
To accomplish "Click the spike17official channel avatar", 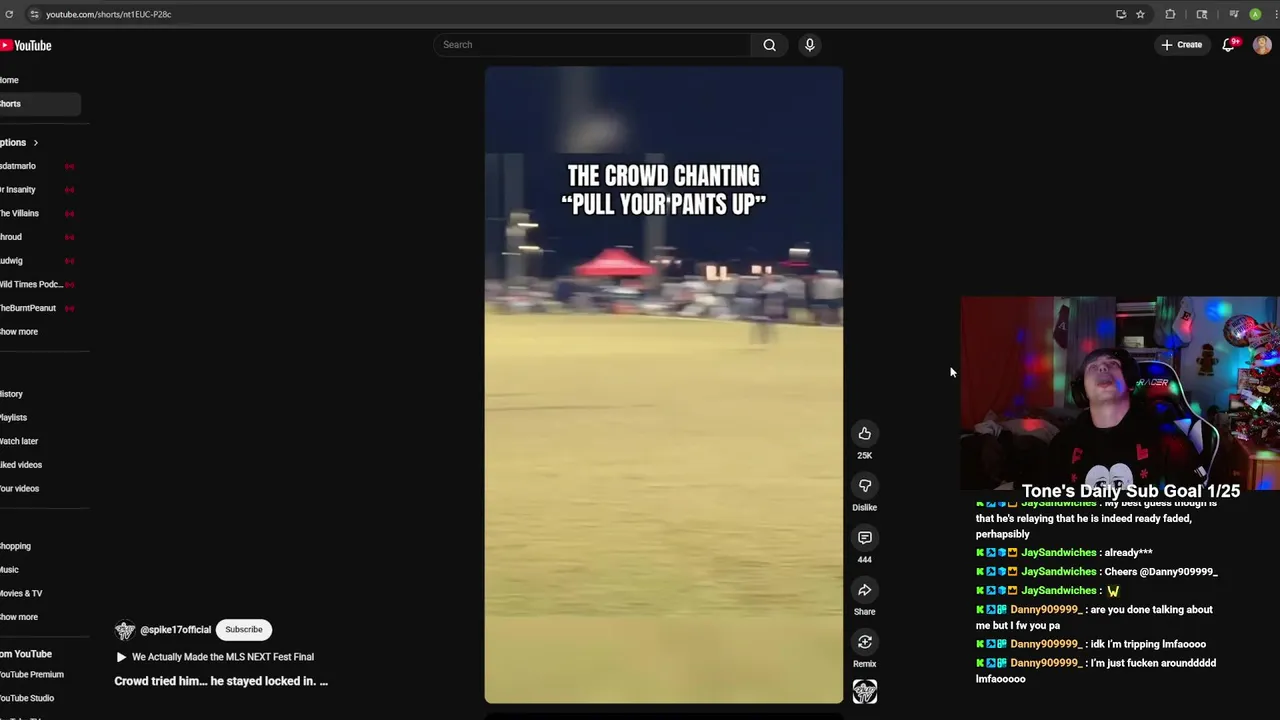I will point(125,630).
